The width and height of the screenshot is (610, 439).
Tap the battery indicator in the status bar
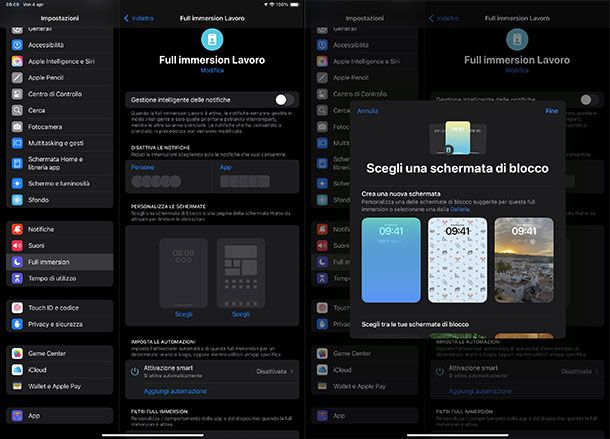[295, 5]
